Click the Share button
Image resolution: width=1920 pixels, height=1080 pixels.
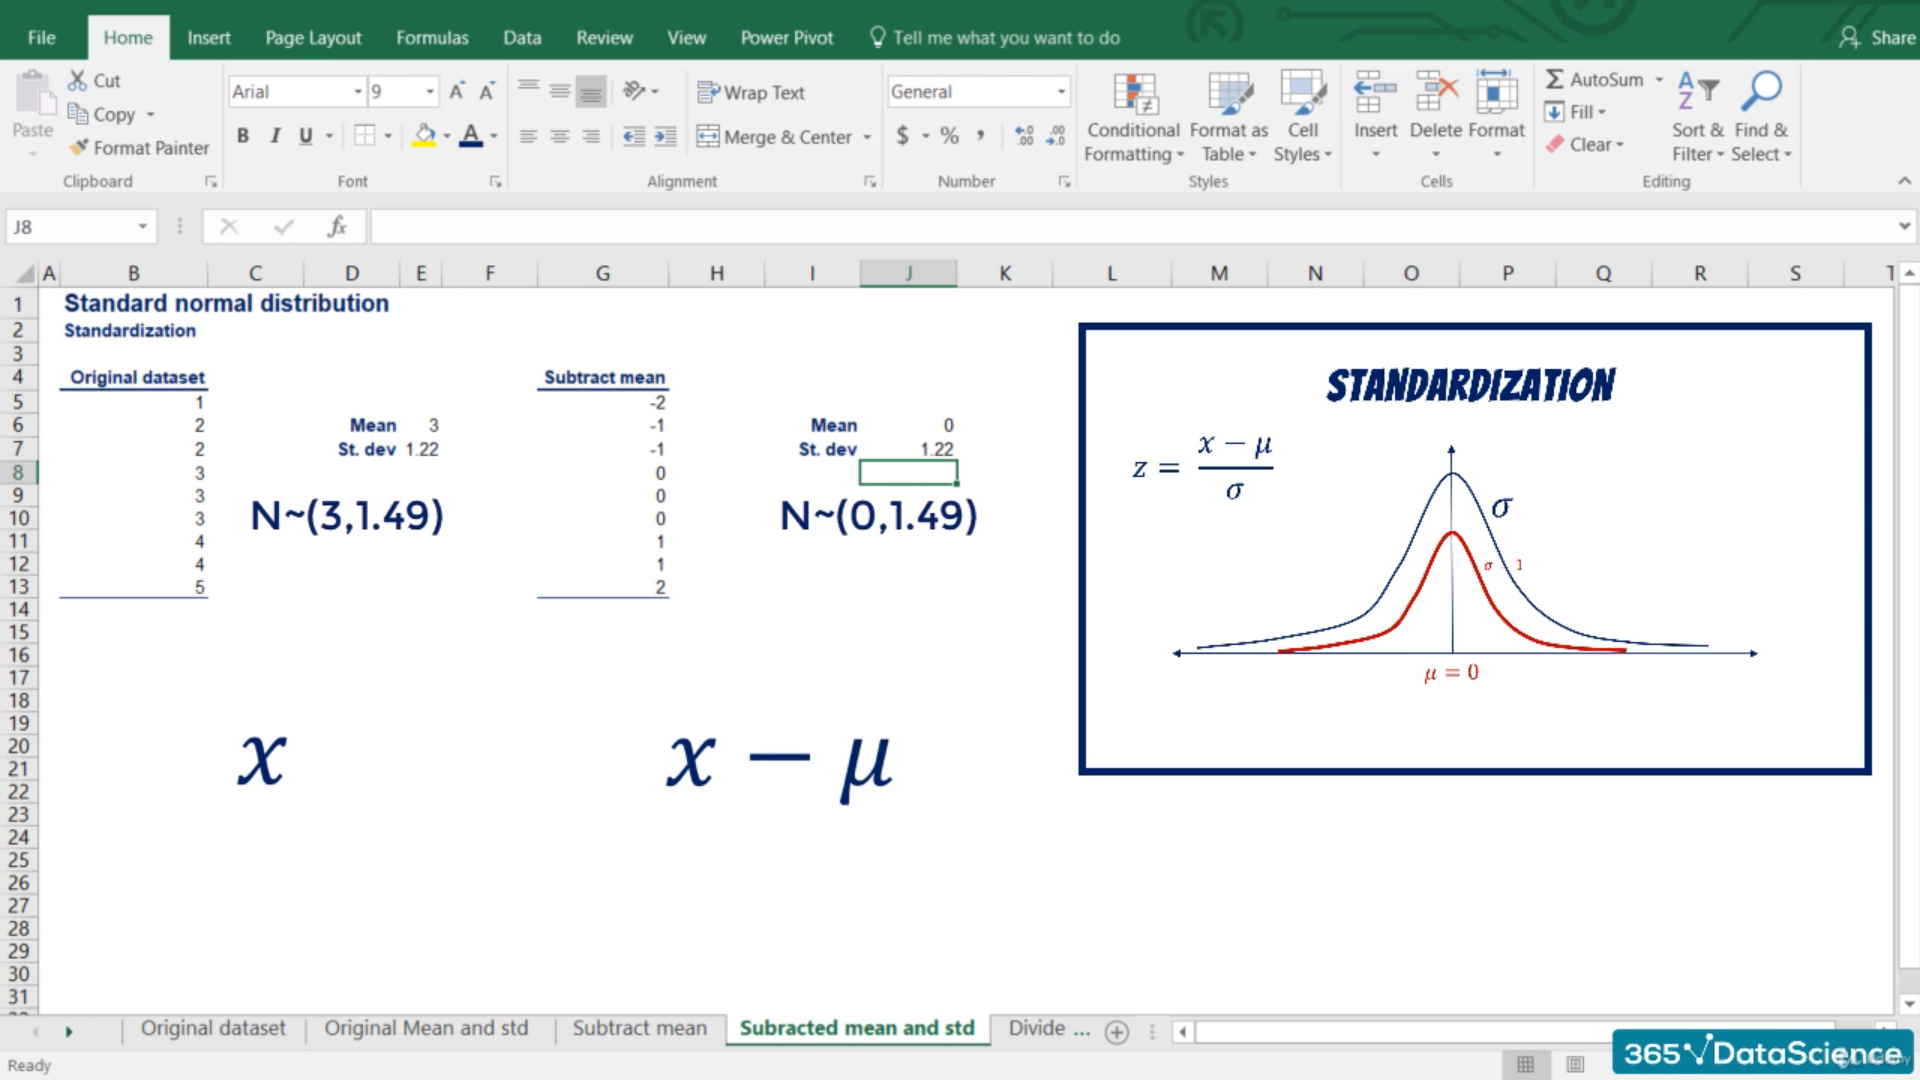(1878, 38)
